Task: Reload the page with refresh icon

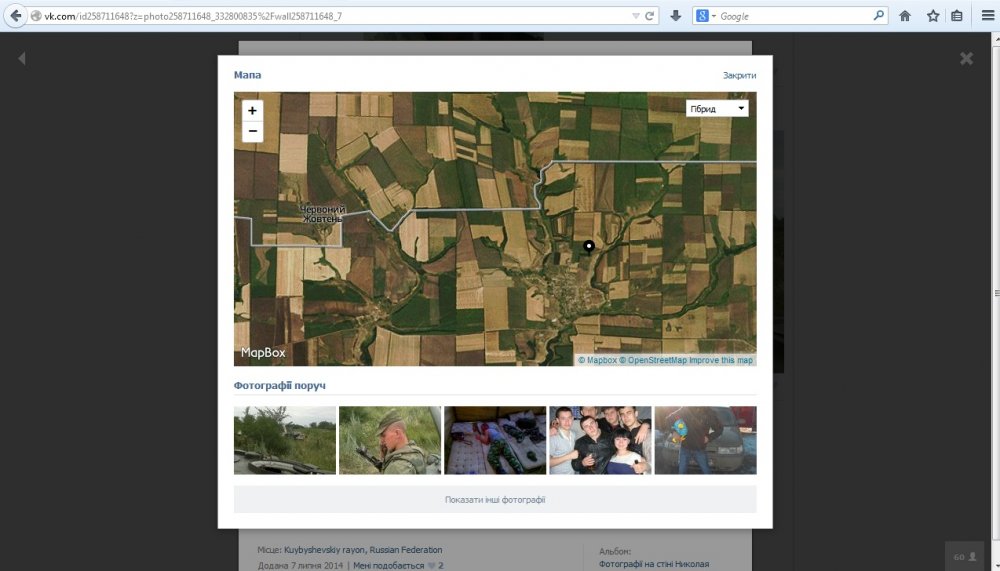Action: [x=650, y=16]
